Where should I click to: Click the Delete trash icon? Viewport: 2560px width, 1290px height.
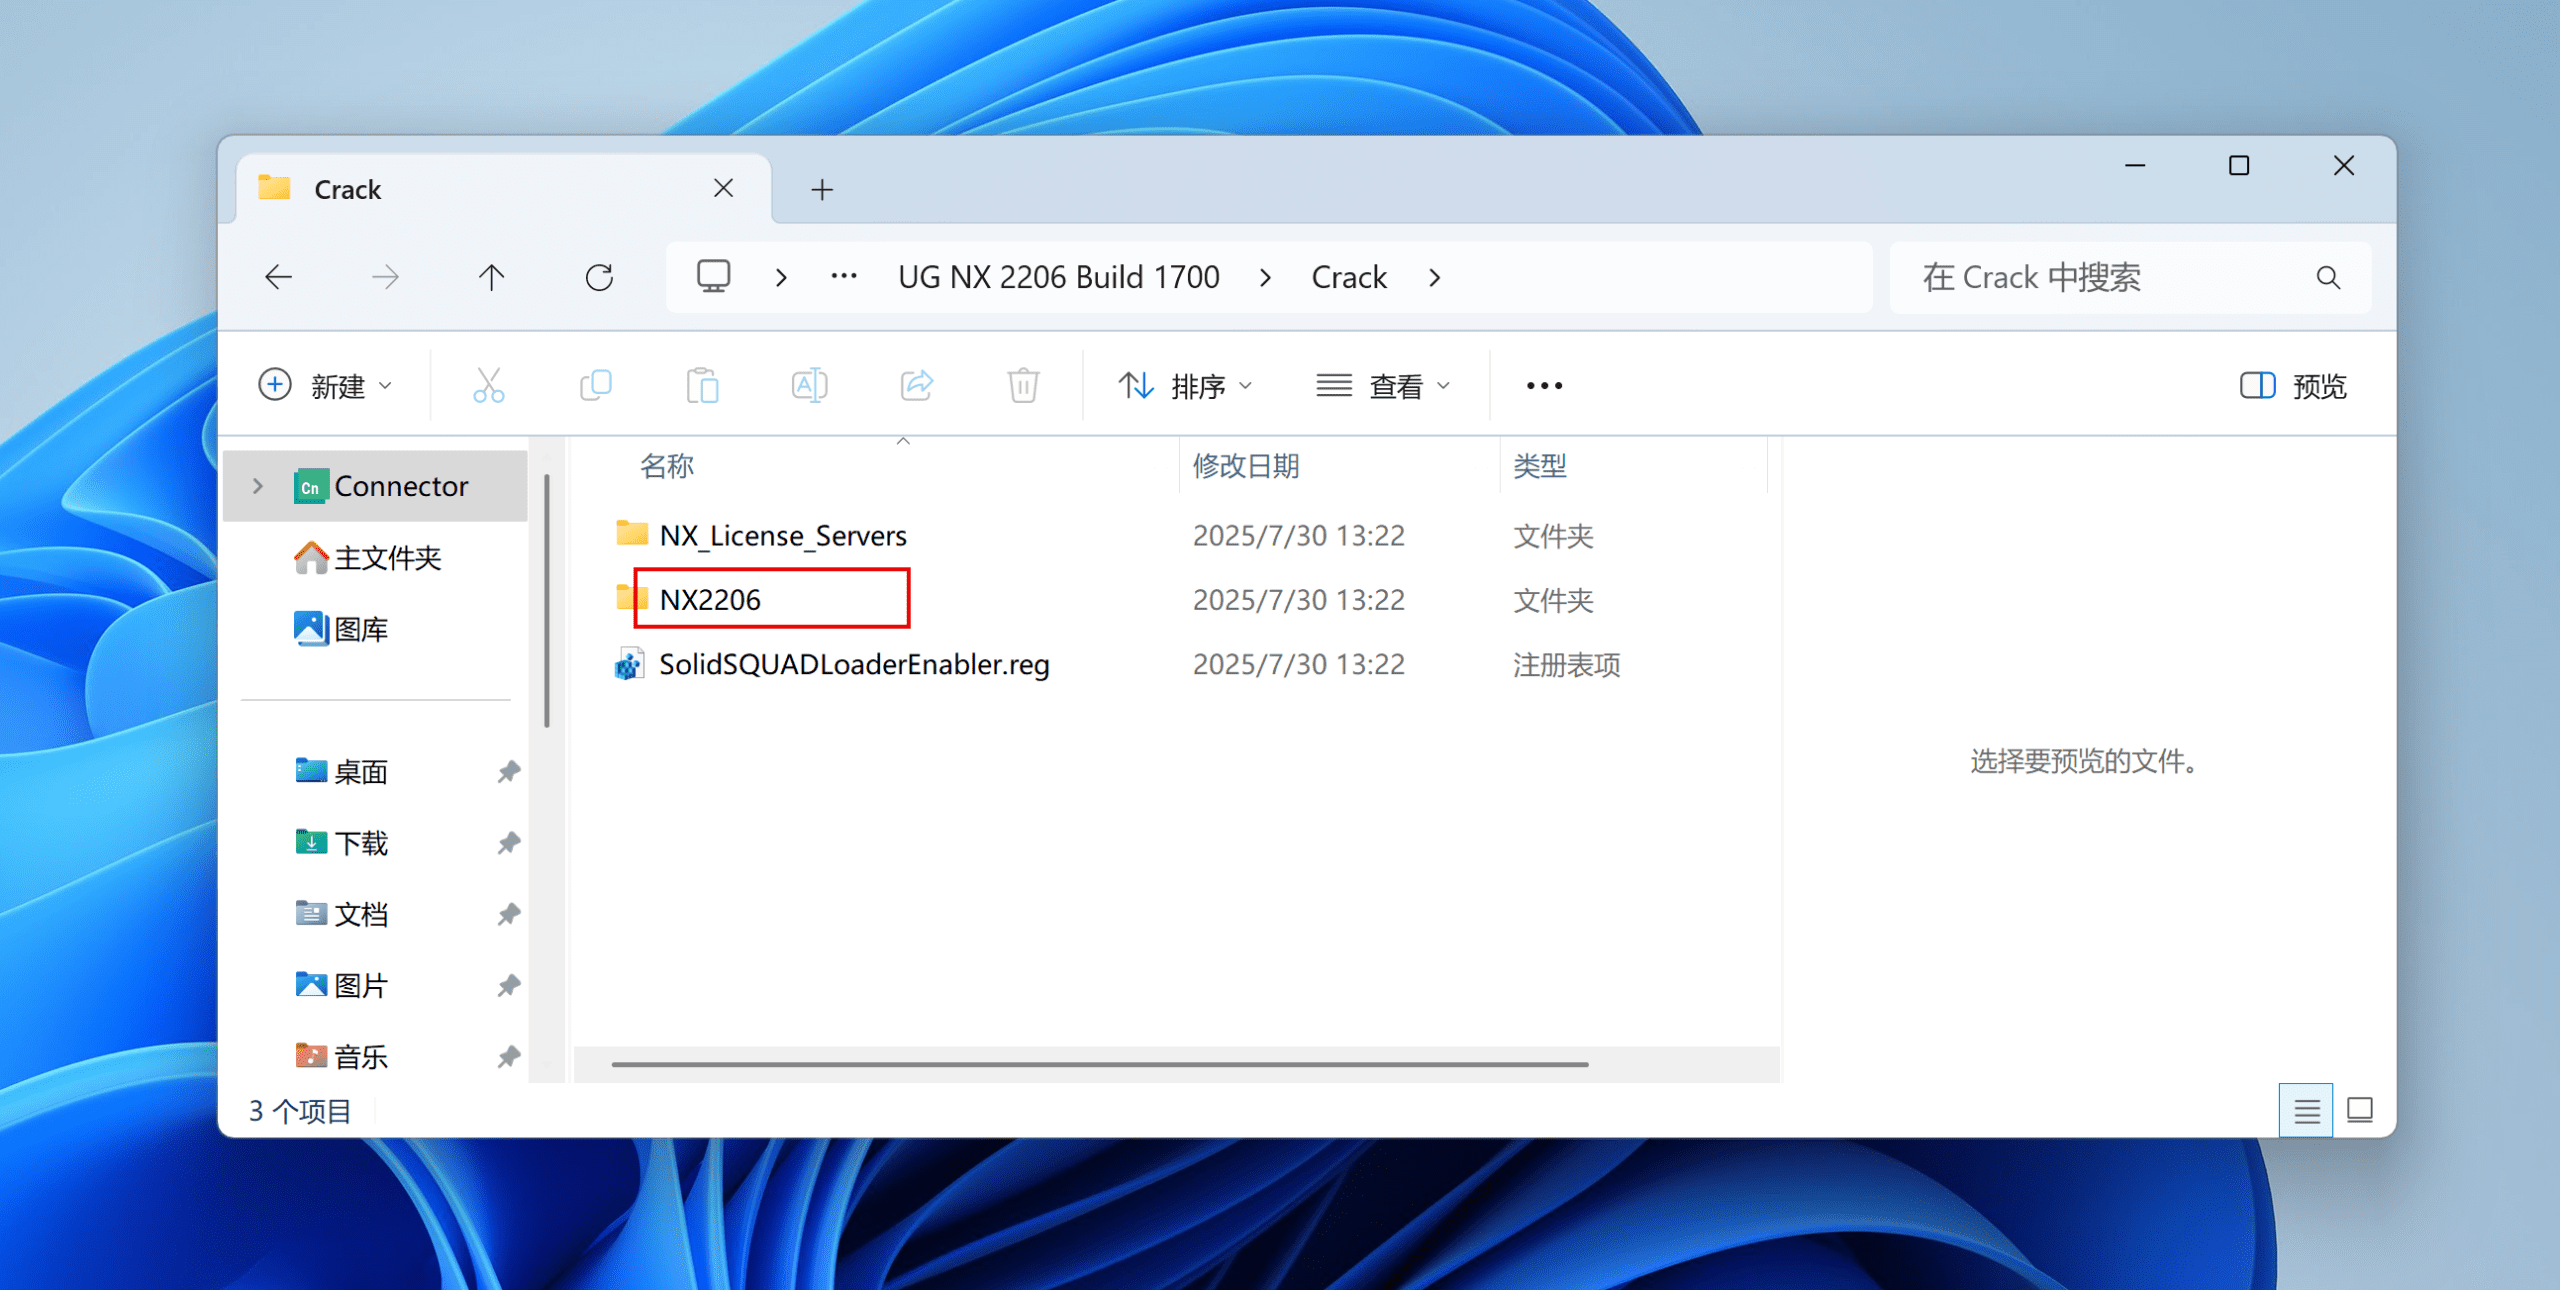click(x=1023, y=385)
